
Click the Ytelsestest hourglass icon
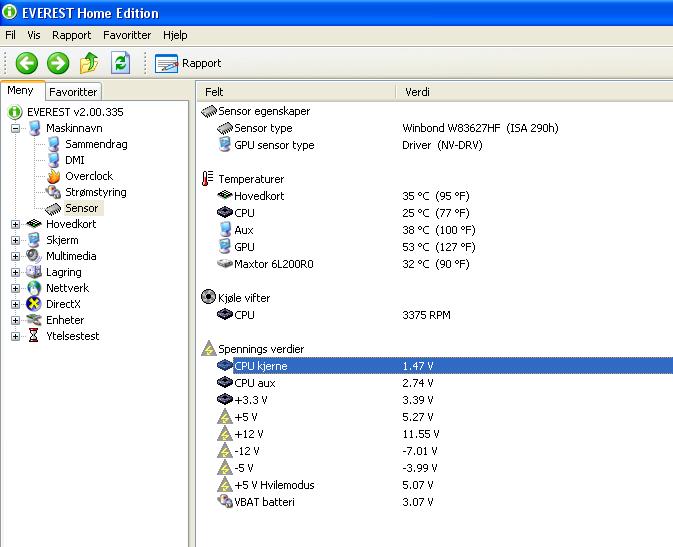tap(33, 336)
